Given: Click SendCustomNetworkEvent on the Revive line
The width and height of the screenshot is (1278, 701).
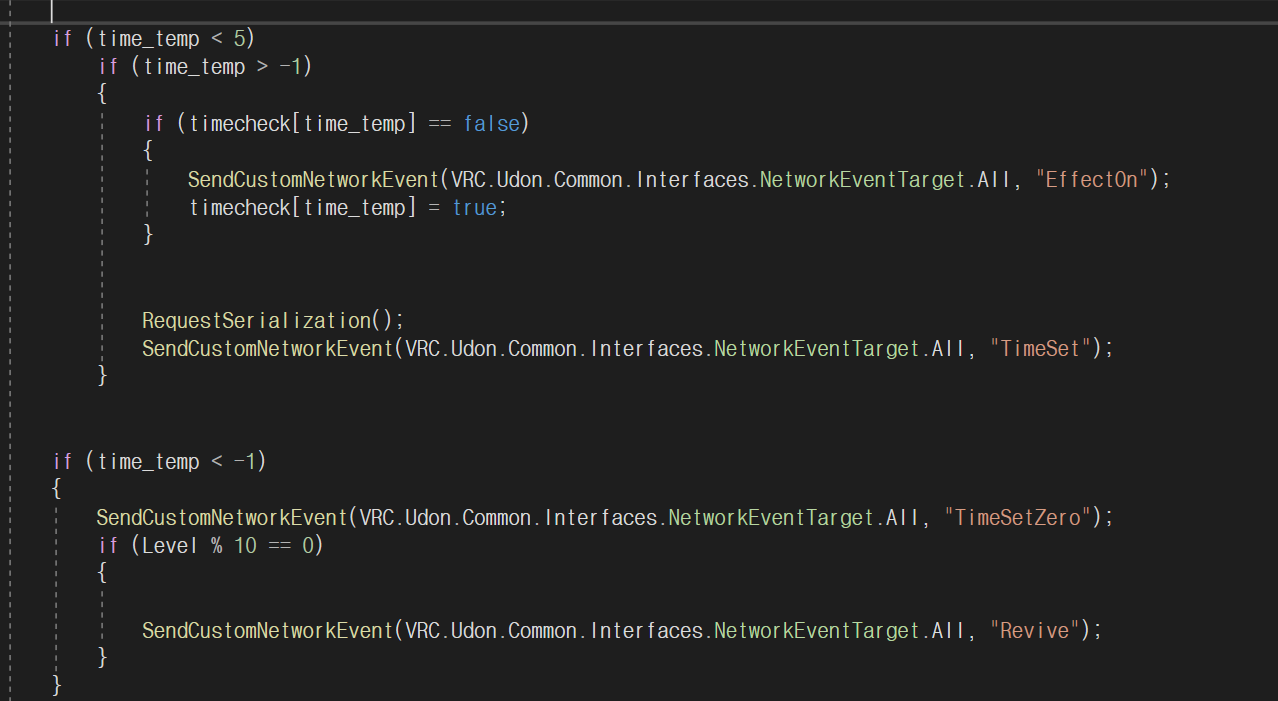Looking at the screenshot, I should pyautogui.click(x=267, y=630).
